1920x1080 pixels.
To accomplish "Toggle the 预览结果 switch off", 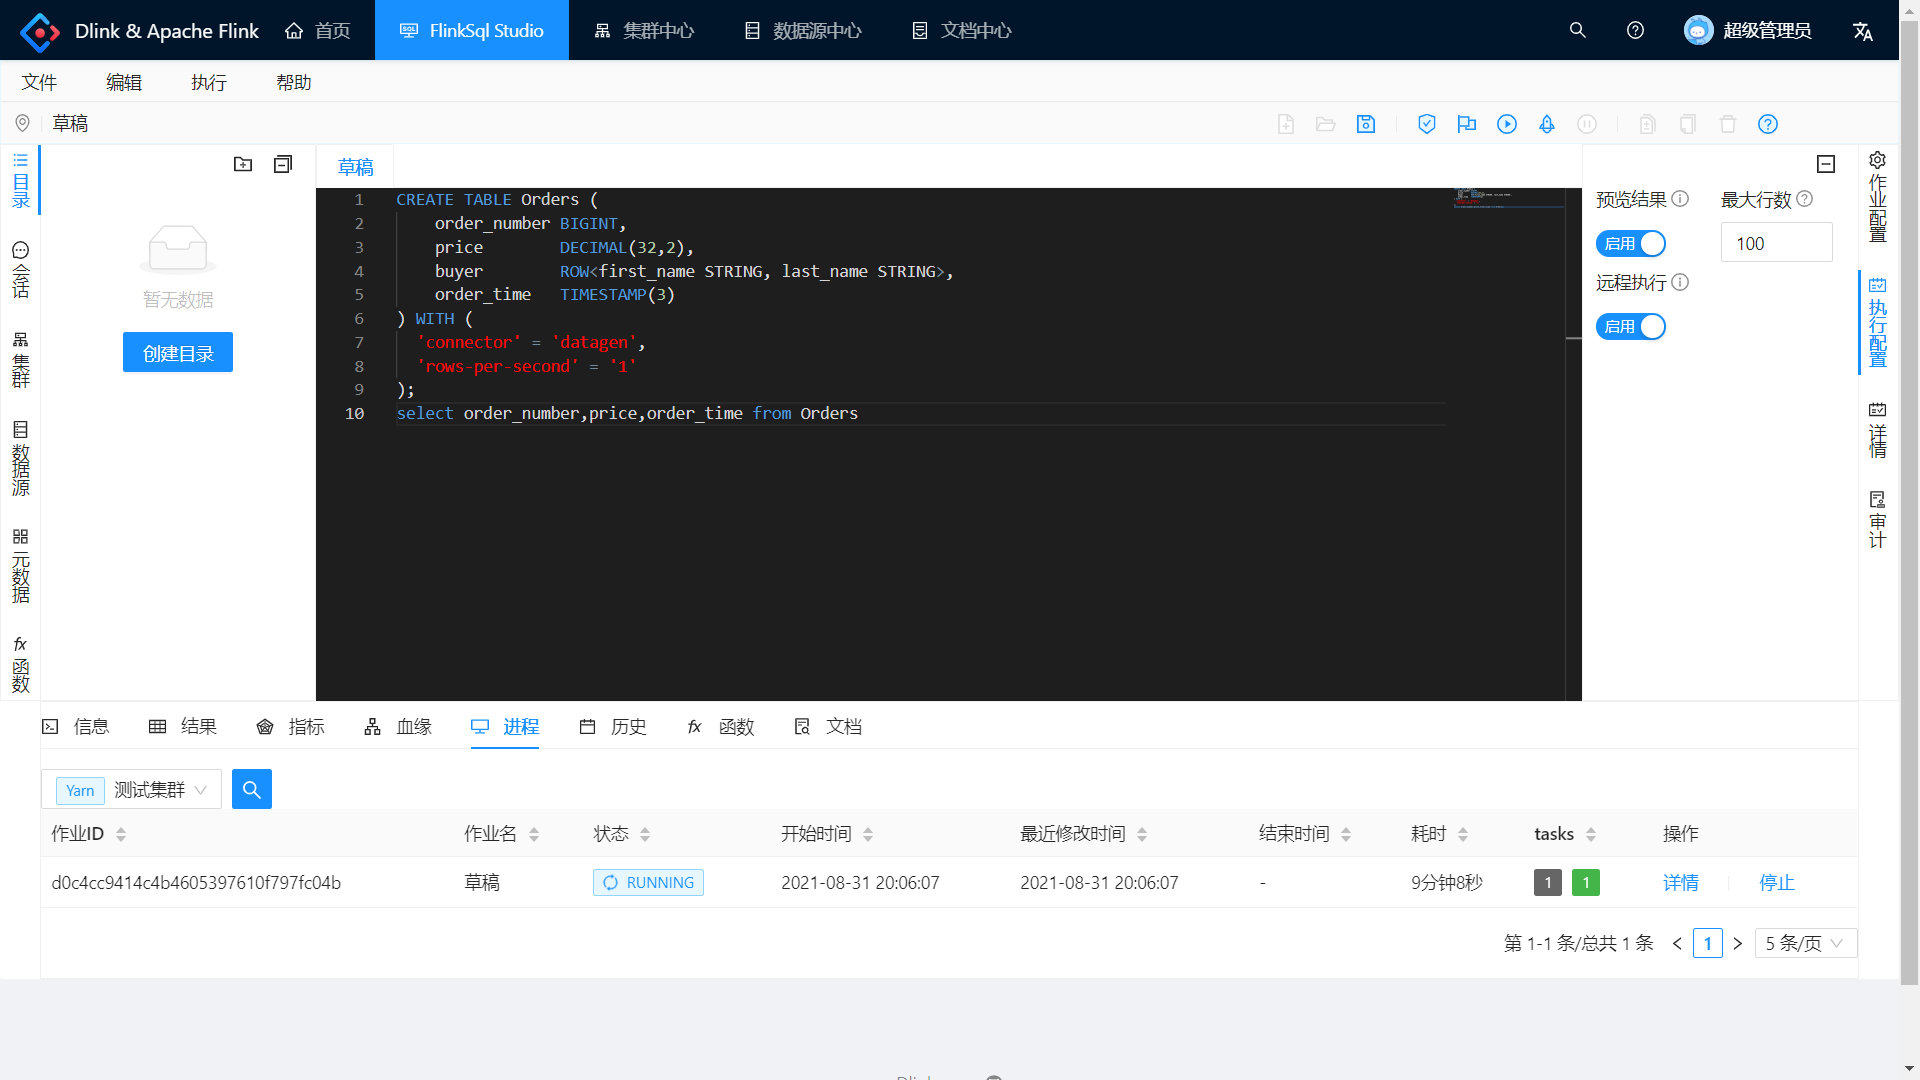I will click(x=1631, y=244).
